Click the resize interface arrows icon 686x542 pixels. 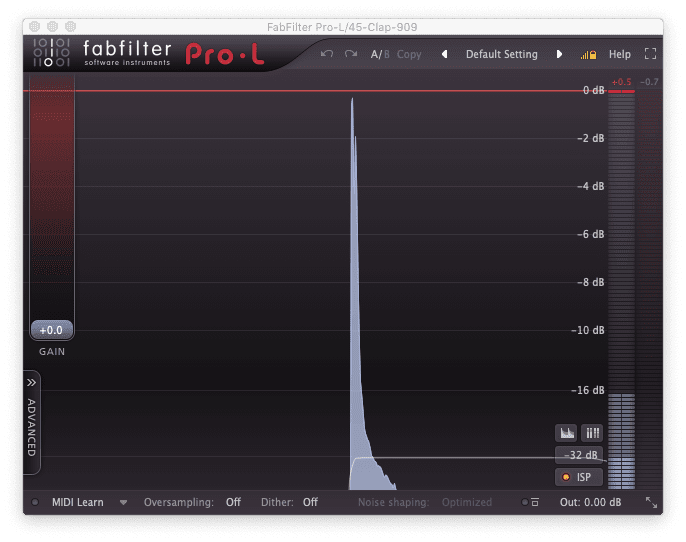[x=651, y=502]
